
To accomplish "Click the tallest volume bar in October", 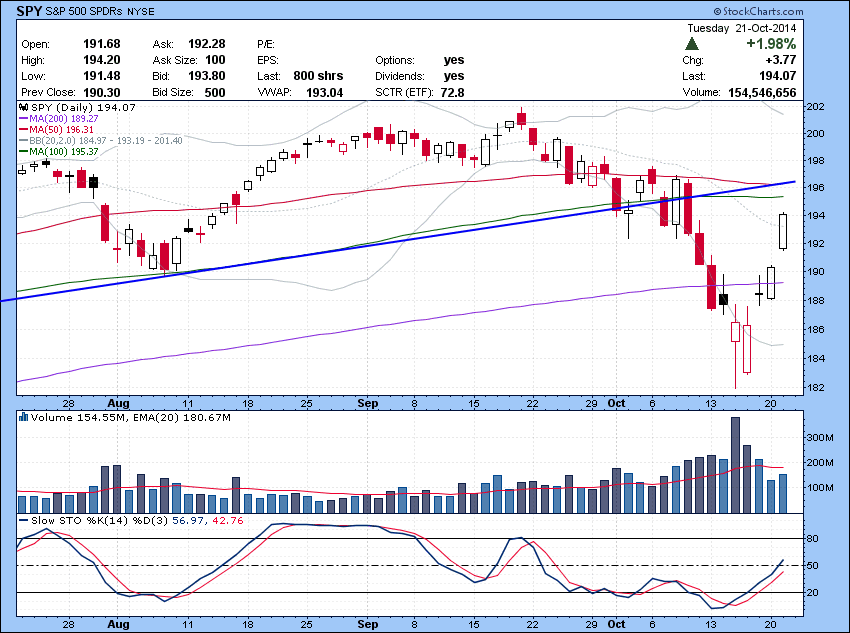I will click(x=735, y=465).
